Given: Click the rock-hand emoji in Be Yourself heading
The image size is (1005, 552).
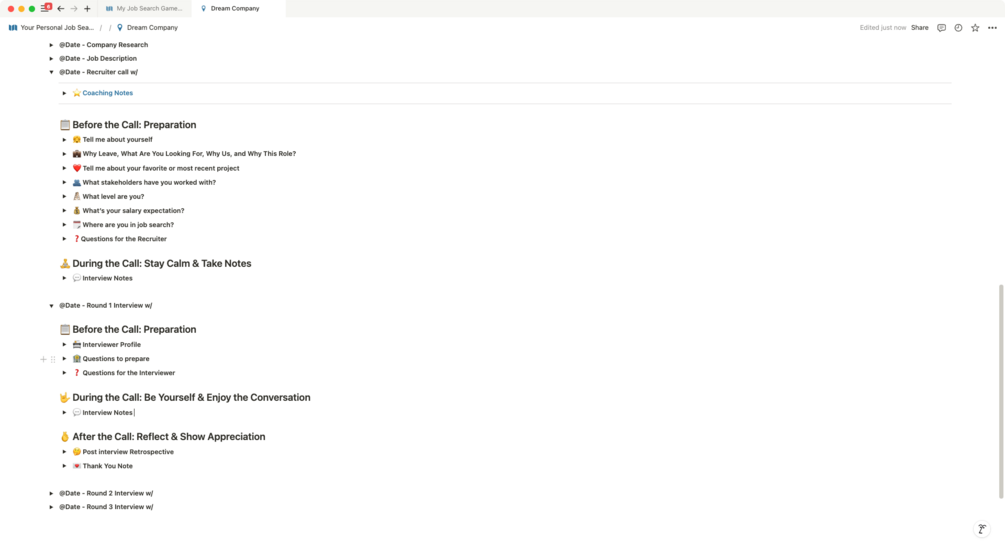Looking at the screenshot, I should pyautogui.click(x=65, y=397).
